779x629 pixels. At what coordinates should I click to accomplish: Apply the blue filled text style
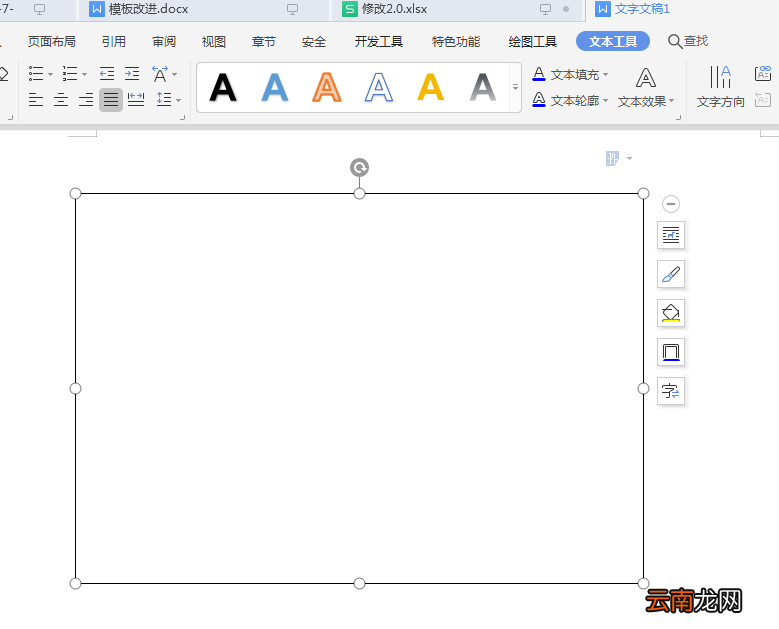275,87
